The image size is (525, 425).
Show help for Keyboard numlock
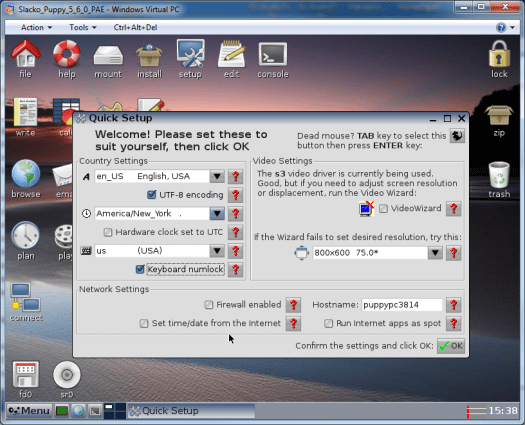tap(235, 270)
